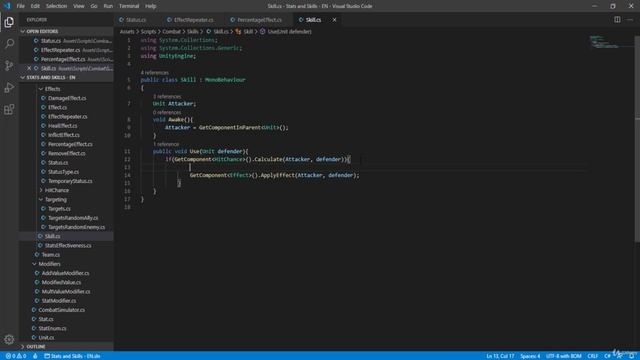Collapse the Stats and Skills - EN section

point(67,78)
